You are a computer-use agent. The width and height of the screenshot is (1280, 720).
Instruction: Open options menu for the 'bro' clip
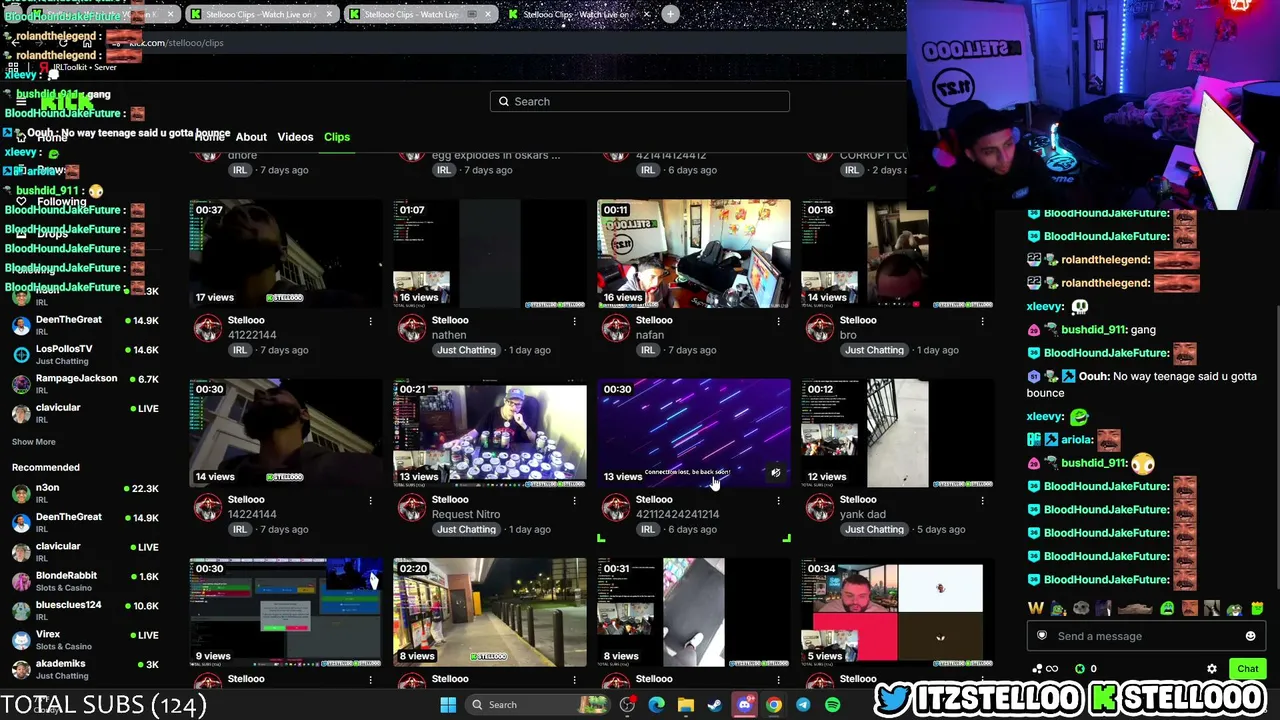tap(982, 321)
